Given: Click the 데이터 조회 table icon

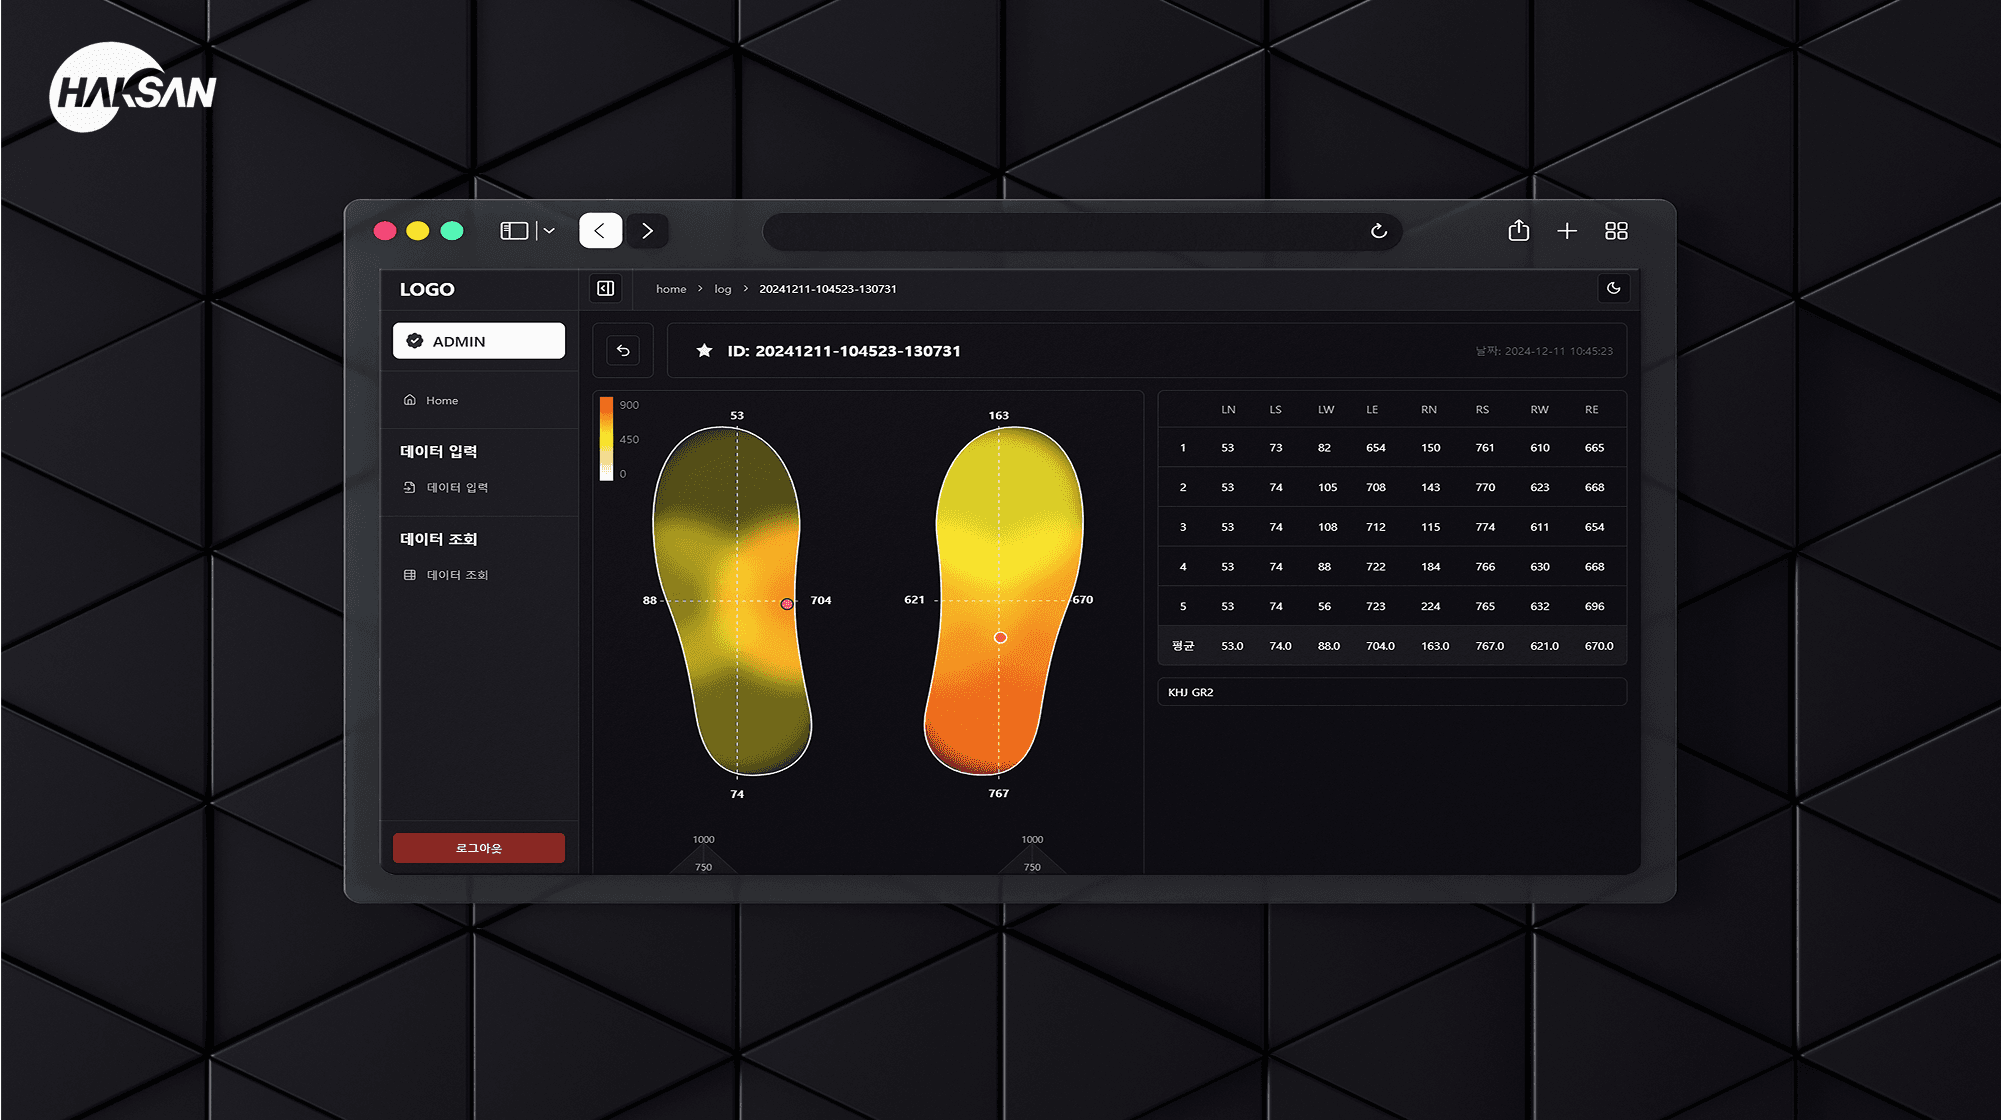Looking at the screenshot, I should coord(409,575).
